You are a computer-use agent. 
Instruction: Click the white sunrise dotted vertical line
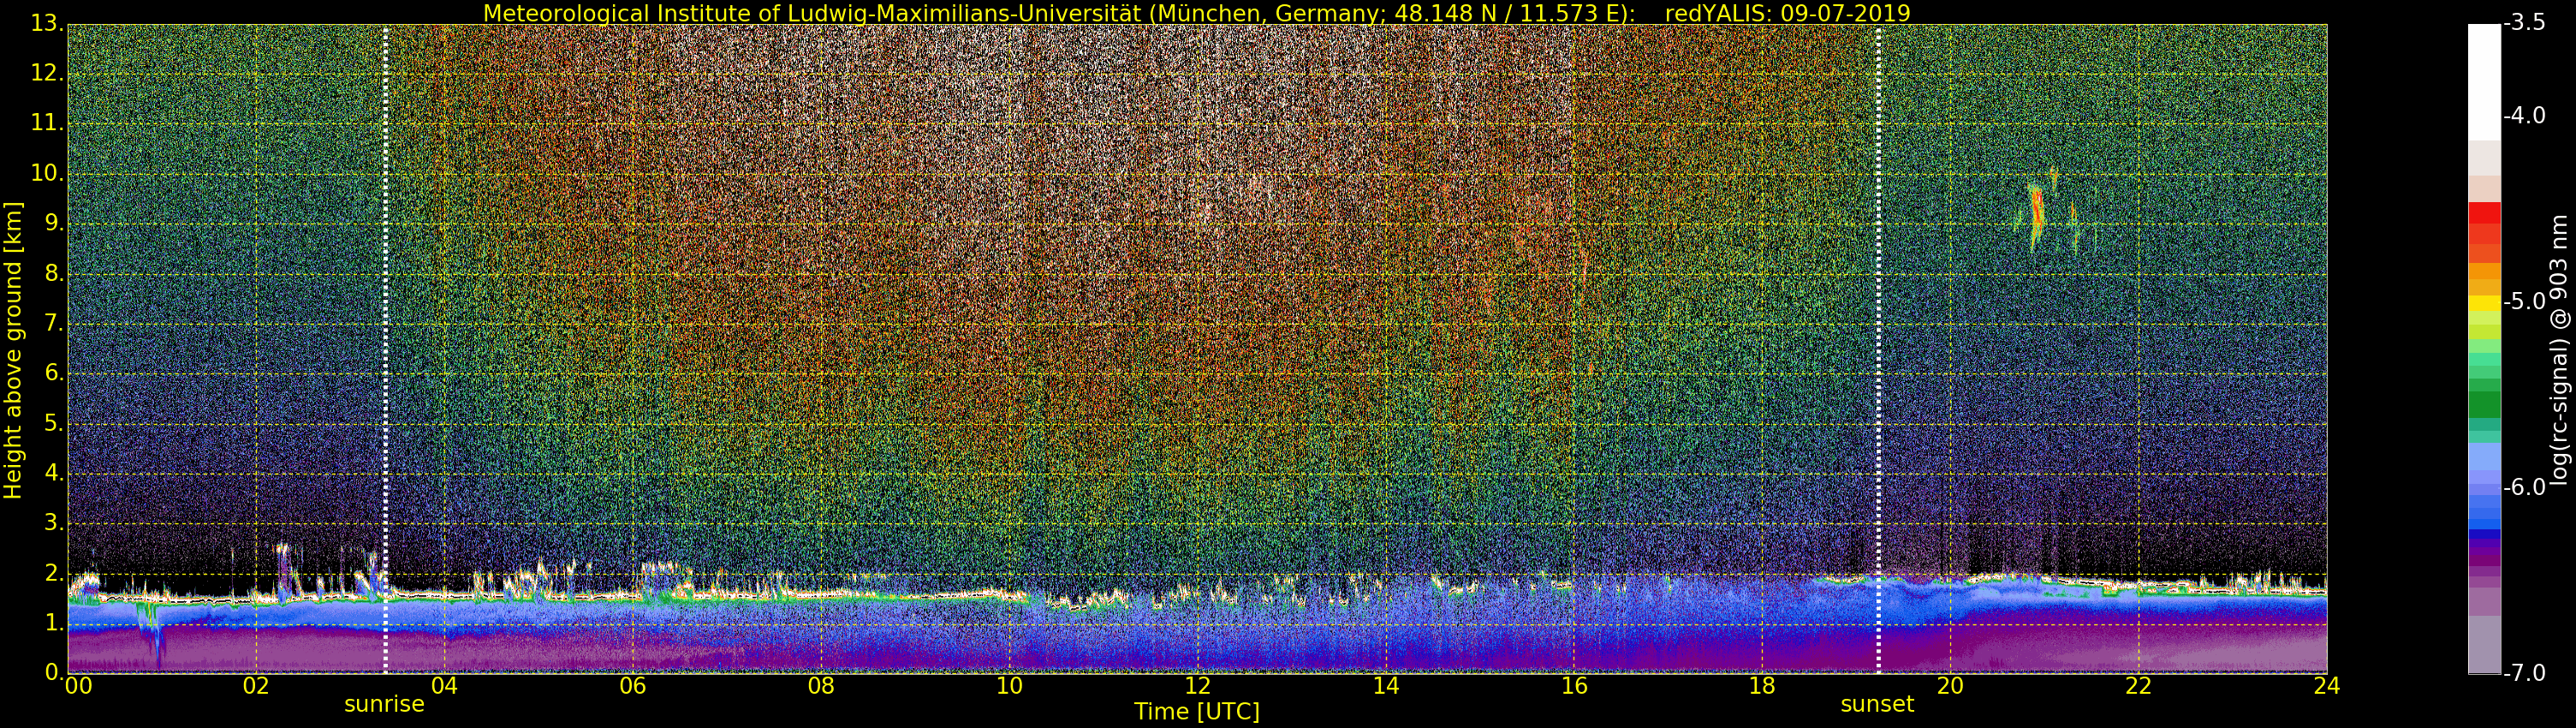tap(386, 349)
